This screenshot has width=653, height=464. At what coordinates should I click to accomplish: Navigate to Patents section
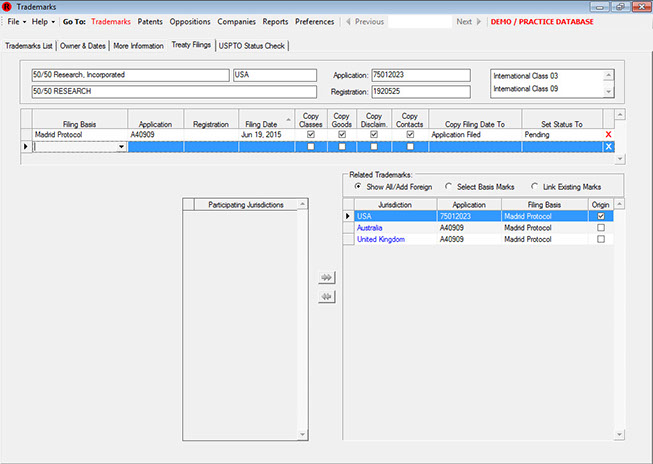tap(149, 21)
